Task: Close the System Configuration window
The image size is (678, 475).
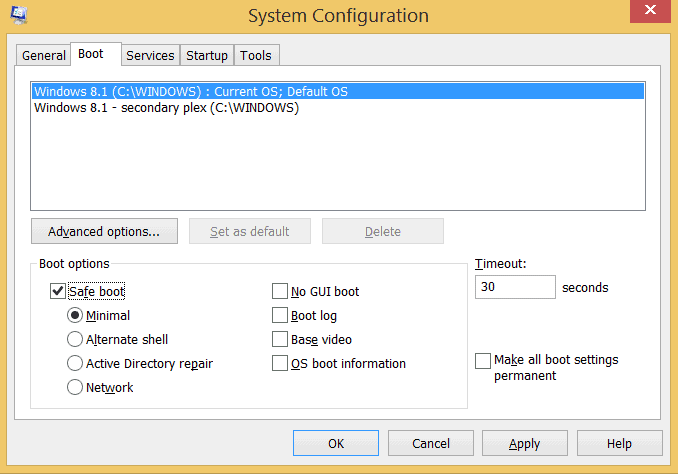Action: click(x=650, y=10)
